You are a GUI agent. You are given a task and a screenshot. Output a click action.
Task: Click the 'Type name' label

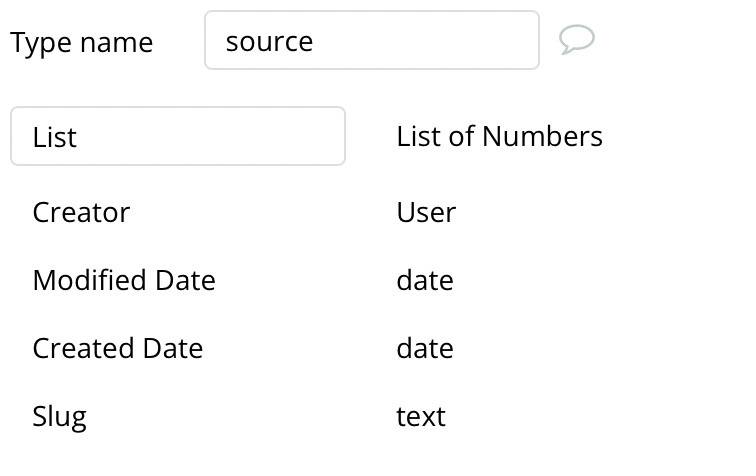82,42
